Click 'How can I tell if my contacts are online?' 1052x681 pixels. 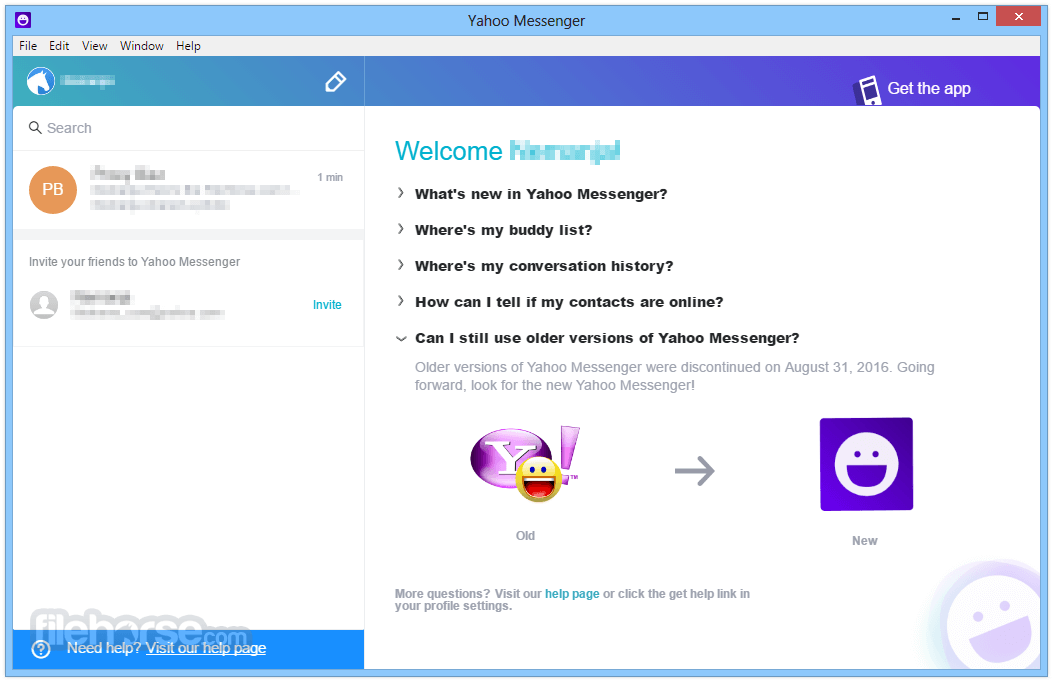(569, 302)
